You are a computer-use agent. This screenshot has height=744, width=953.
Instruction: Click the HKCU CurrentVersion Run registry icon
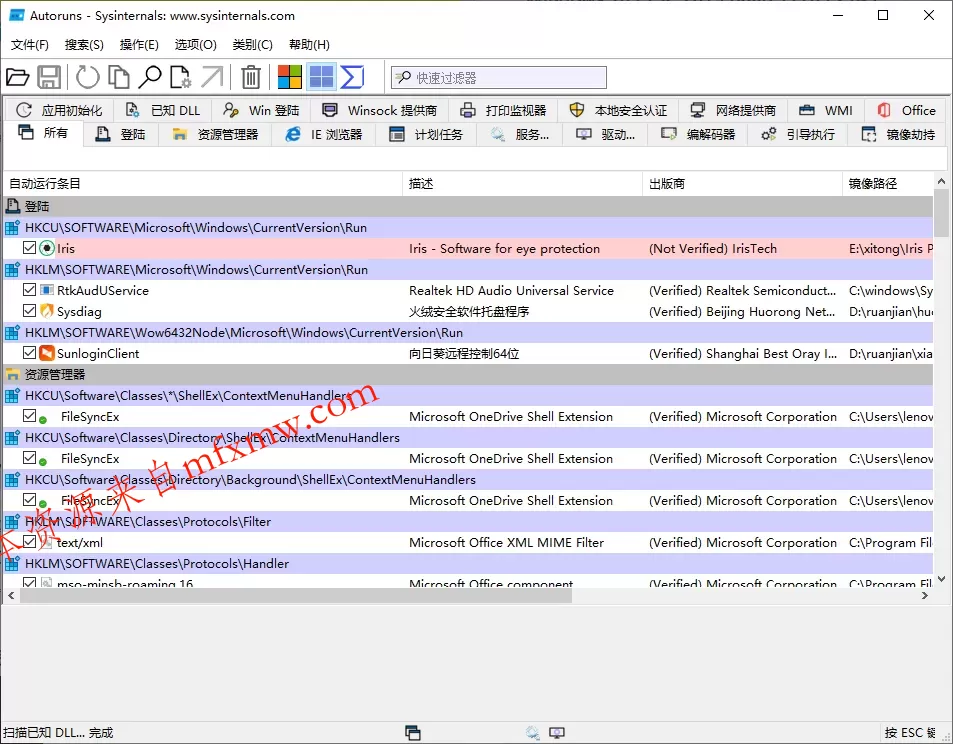12,227
